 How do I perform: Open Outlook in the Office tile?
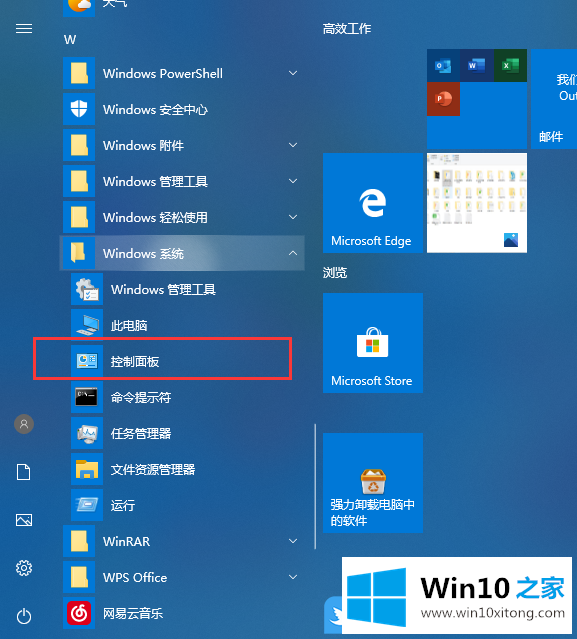tap(443, 66)
